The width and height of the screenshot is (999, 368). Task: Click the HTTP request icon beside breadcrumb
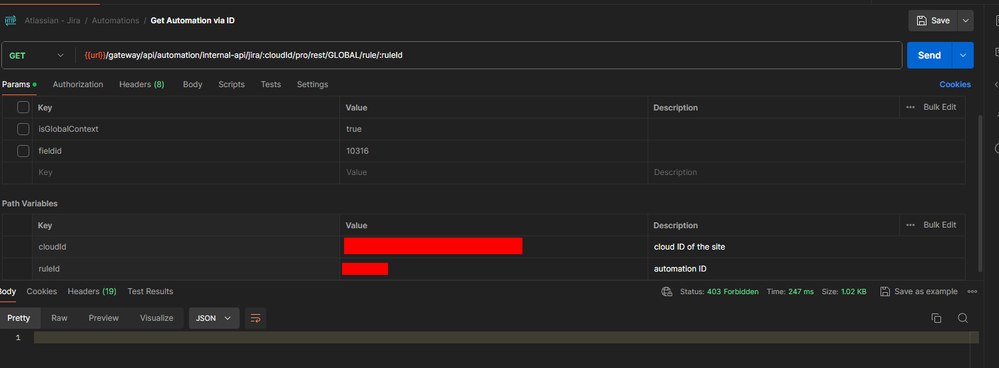(x=10, y=20)
